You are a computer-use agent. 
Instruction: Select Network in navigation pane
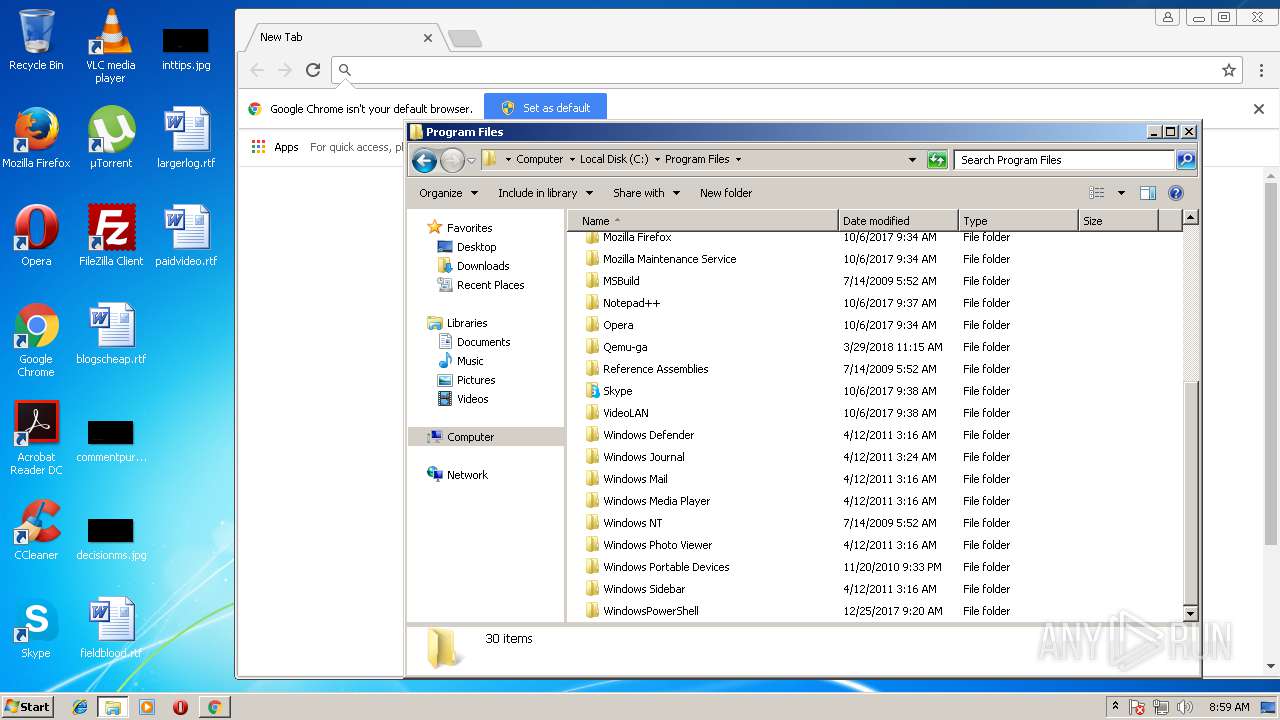click(x=467, y=475)
